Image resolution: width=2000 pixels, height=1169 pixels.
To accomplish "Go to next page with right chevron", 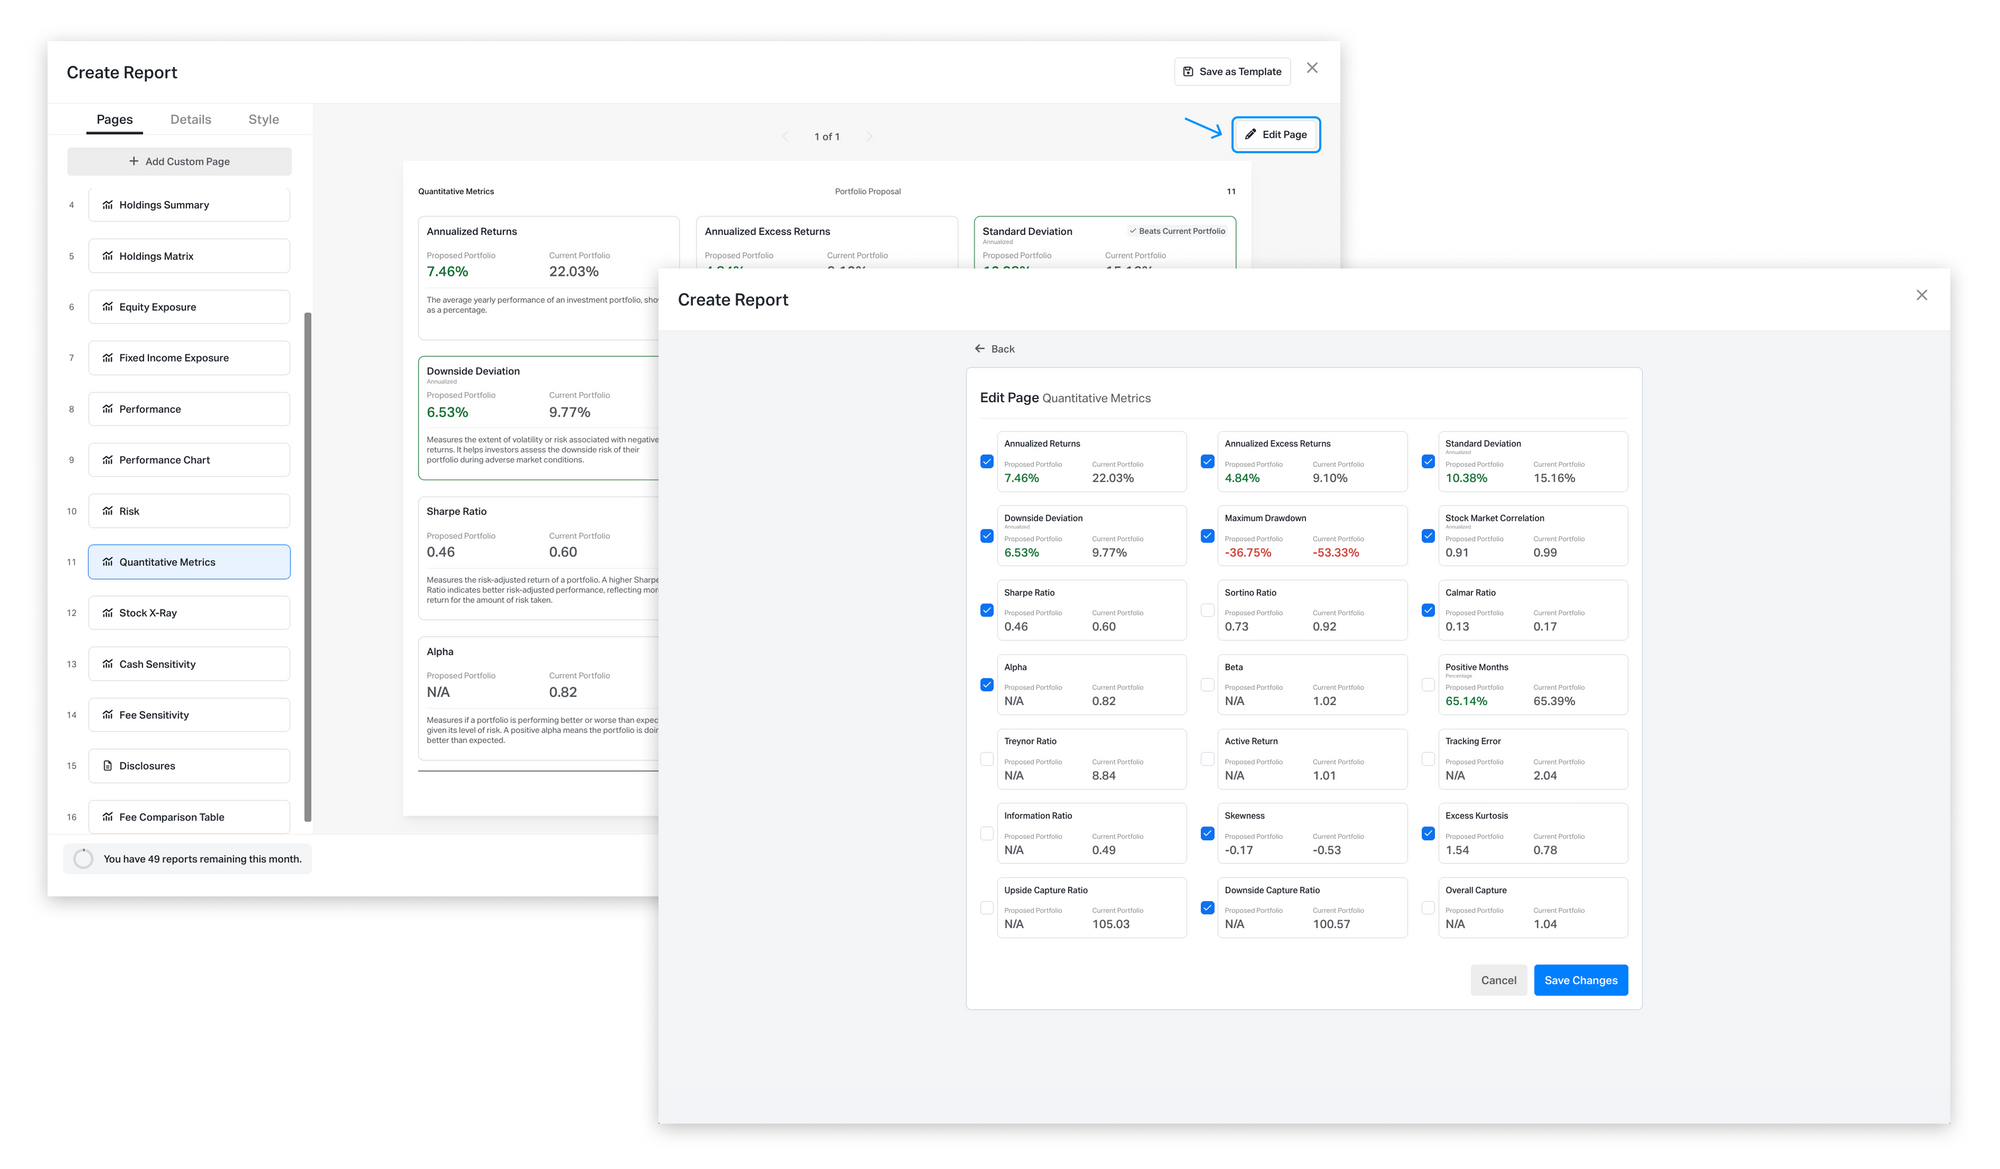I will click(x=869, y=137).
